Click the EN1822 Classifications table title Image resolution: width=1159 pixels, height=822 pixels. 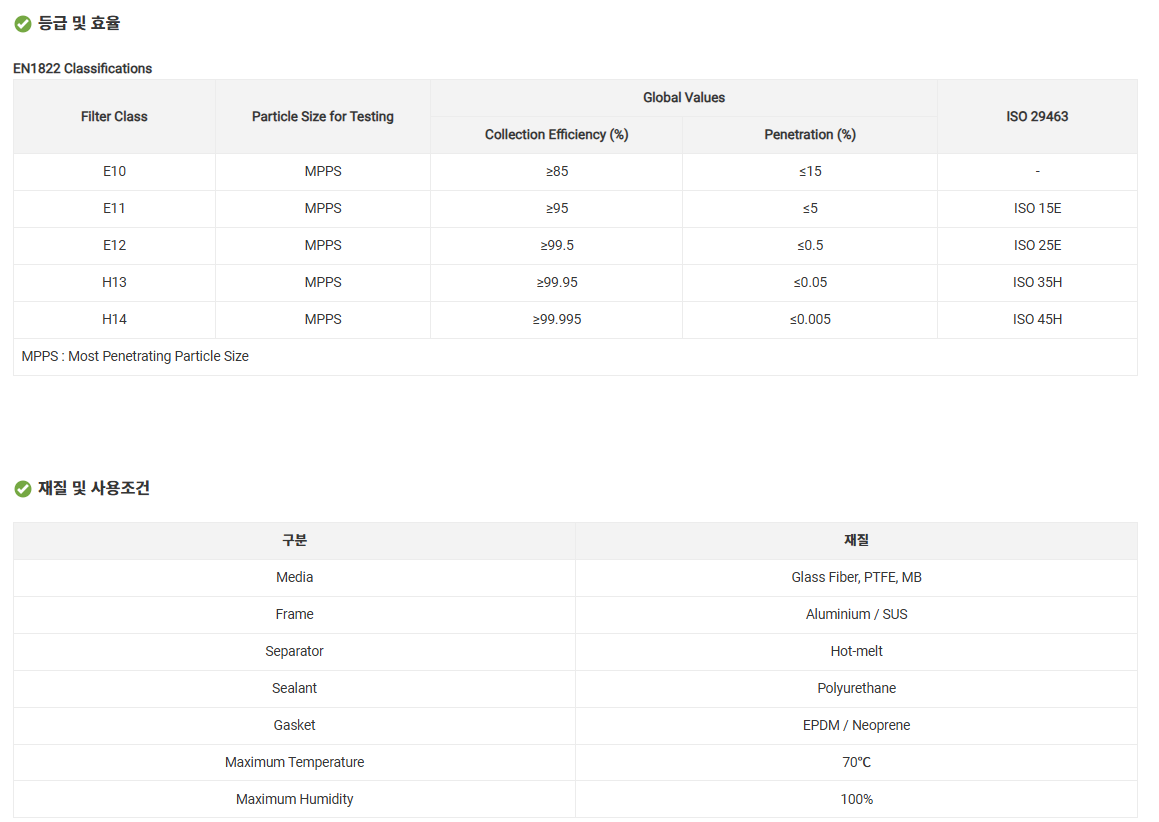83,69
